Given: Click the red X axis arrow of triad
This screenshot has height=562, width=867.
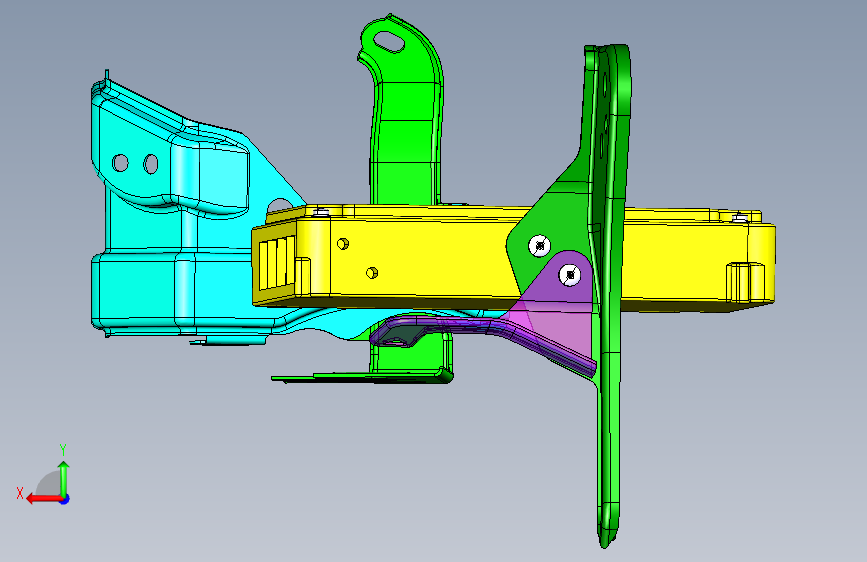Looking at the screenshot, I should pyautogui.click(x=44, y=498).
